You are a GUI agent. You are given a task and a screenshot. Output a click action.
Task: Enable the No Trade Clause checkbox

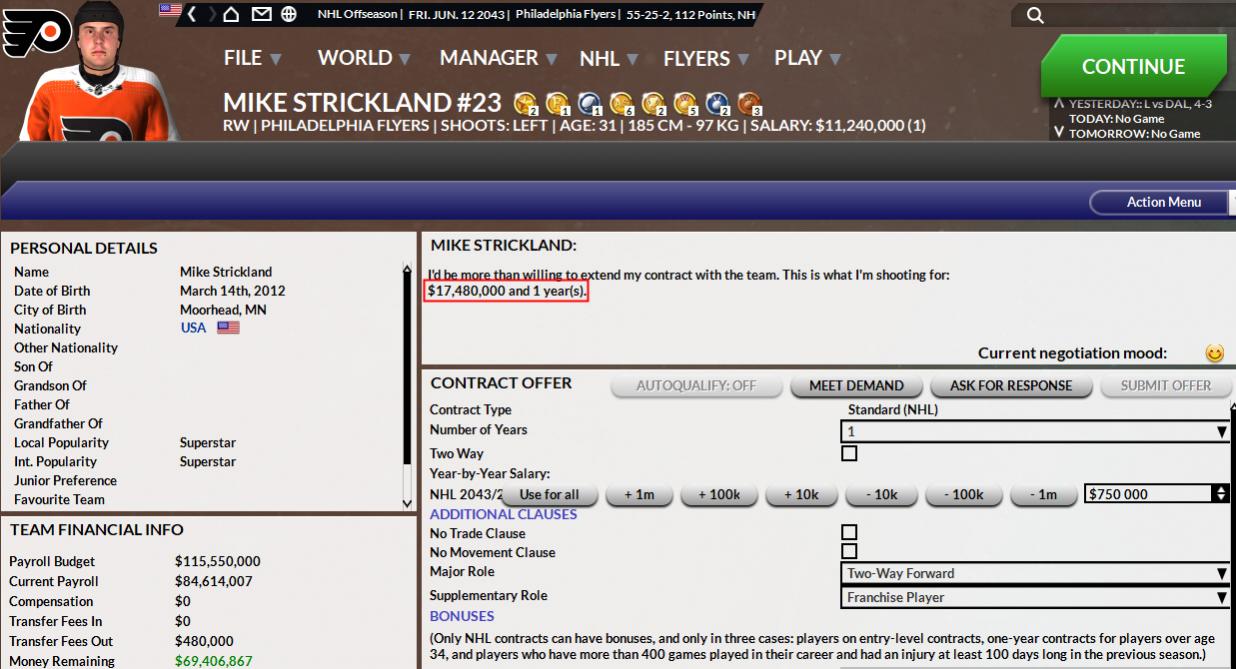(849, 532)
